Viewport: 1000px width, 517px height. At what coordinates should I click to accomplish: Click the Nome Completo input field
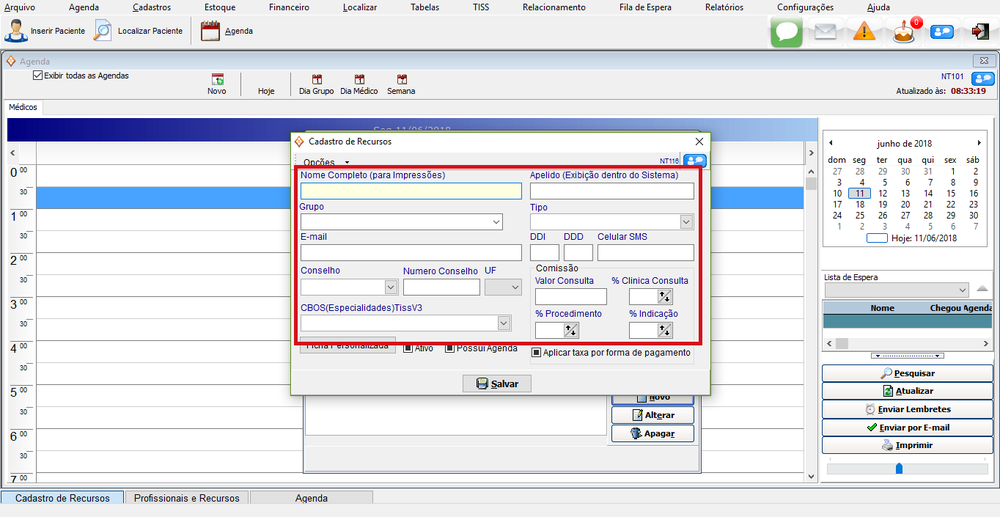[x=410, y=191]
